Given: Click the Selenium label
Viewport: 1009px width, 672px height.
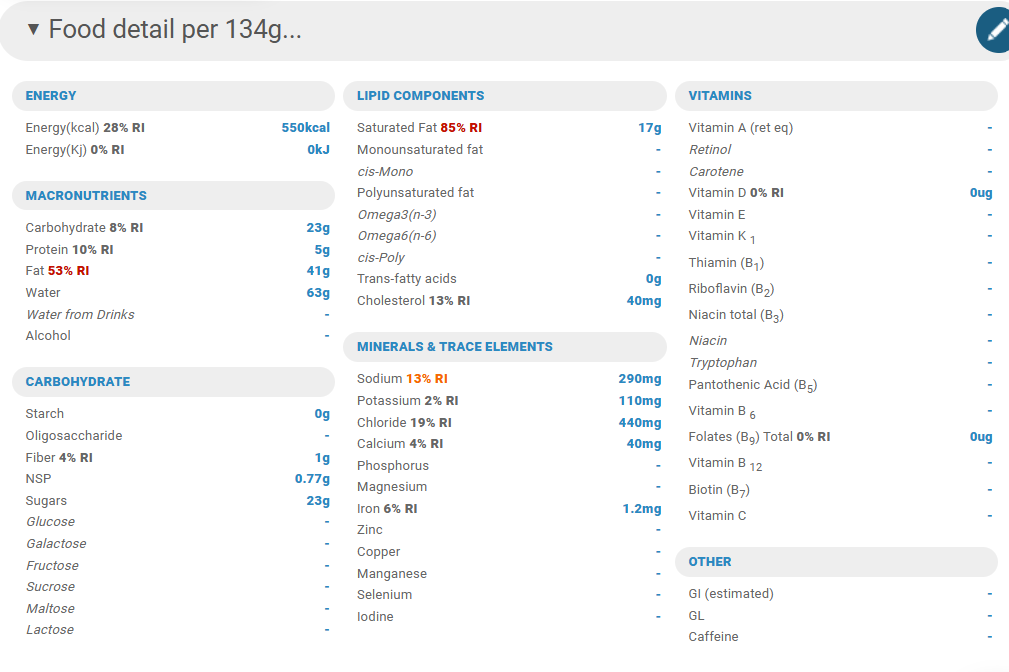Looking at the screenshot, I should click(x=385, y=595).
